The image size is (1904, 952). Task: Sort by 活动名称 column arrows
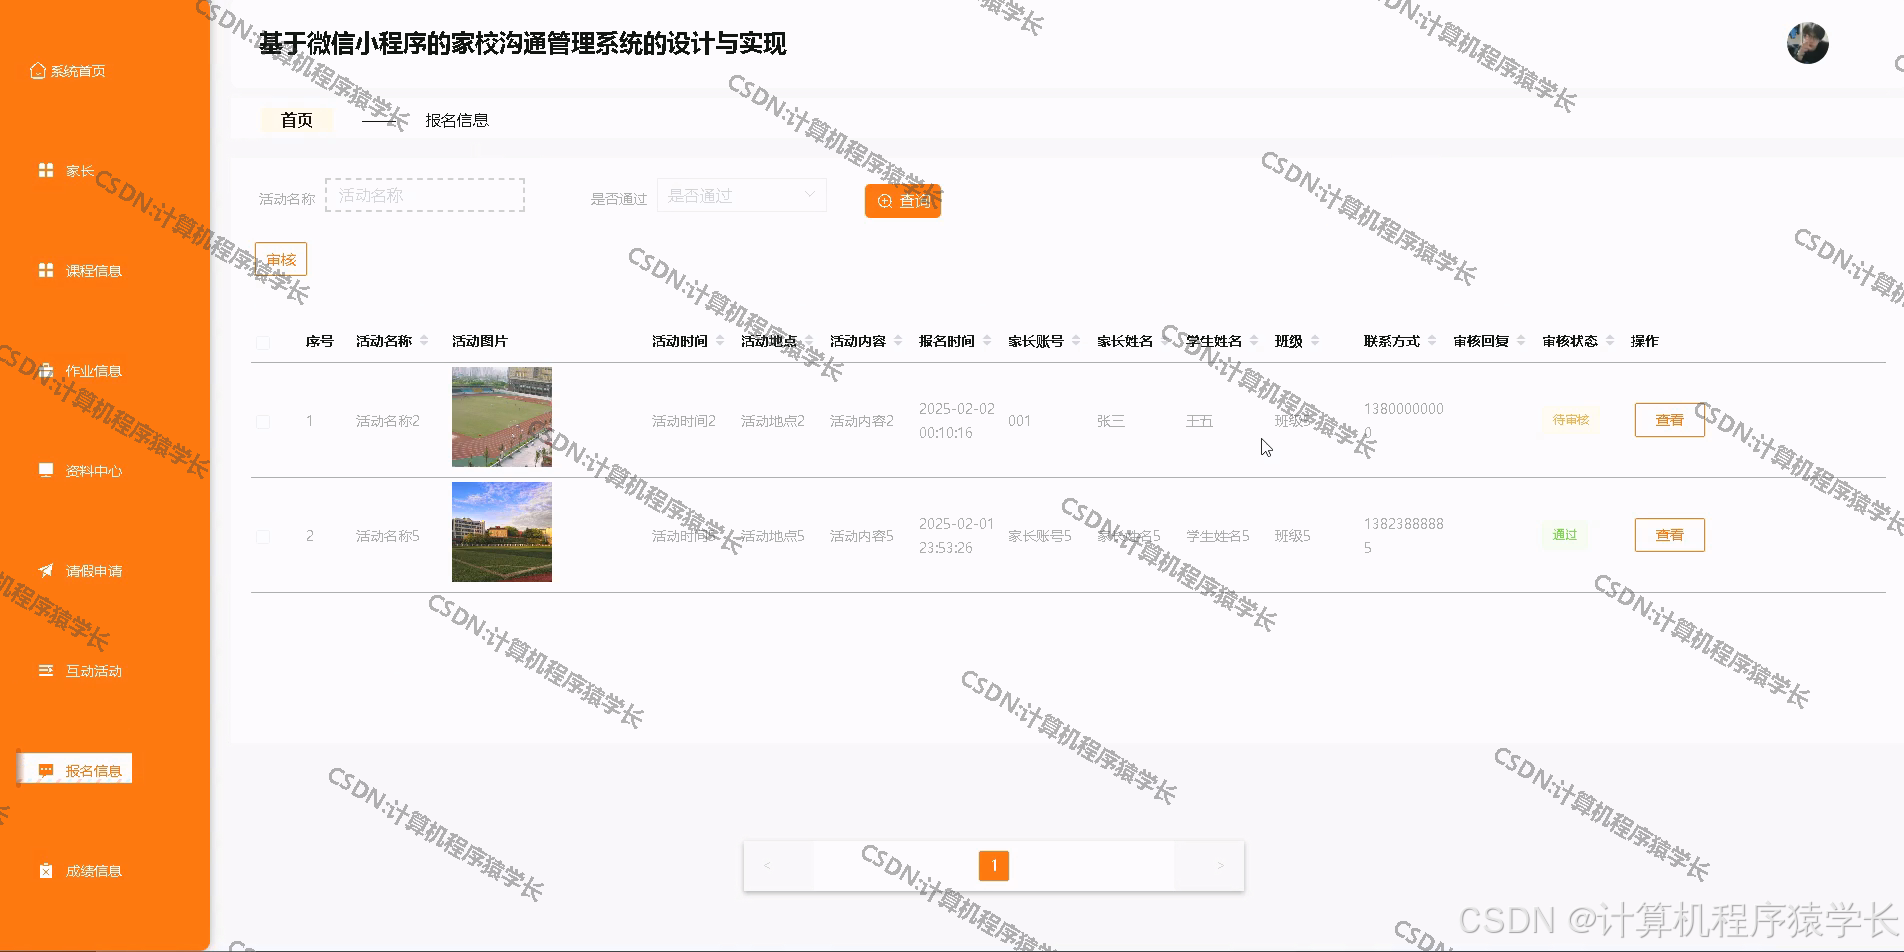click(x=424, y=341)
